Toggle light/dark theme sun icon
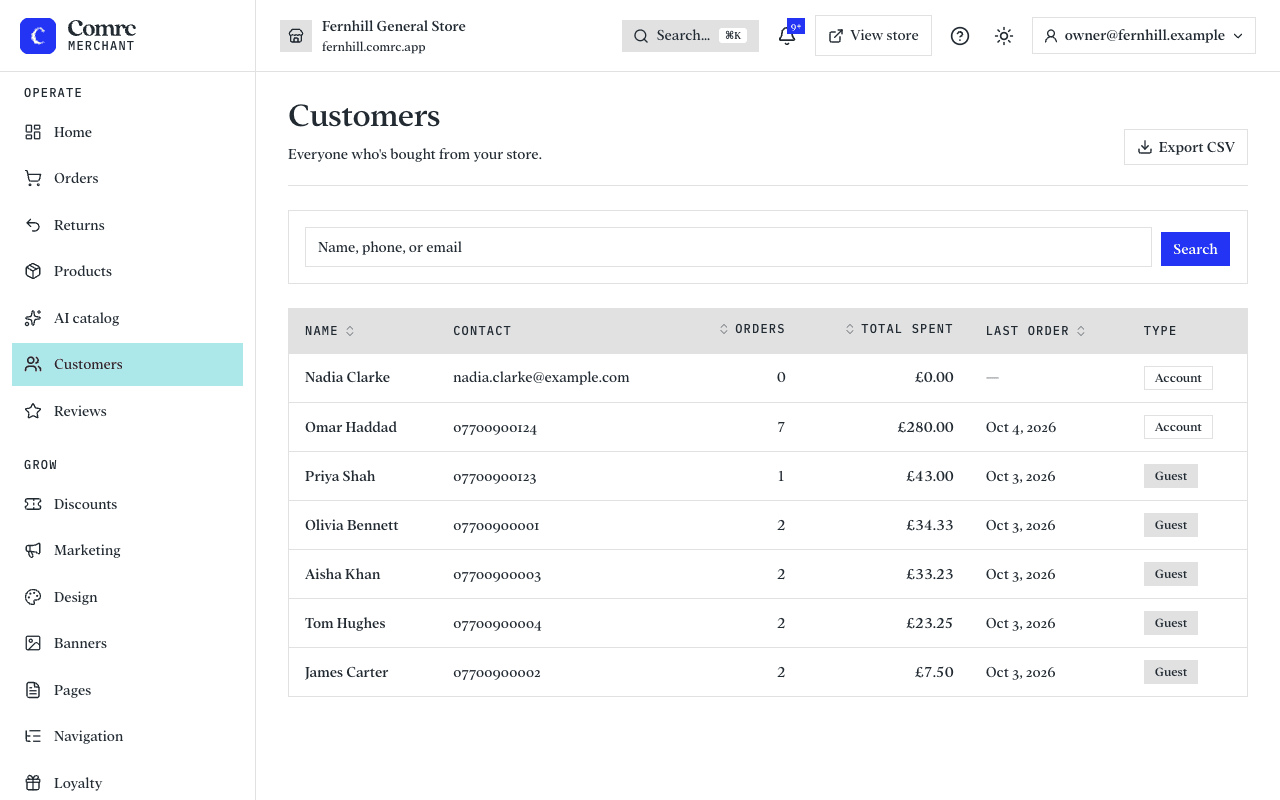The width and height of the screenshot is (1280, 800). pos(1004,36)
